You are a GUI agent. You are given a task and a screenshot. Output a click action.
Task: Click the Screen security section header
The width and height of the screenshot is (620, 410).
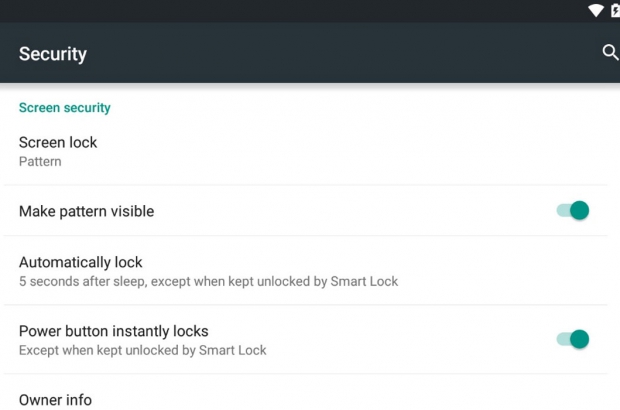coord(65,108)
